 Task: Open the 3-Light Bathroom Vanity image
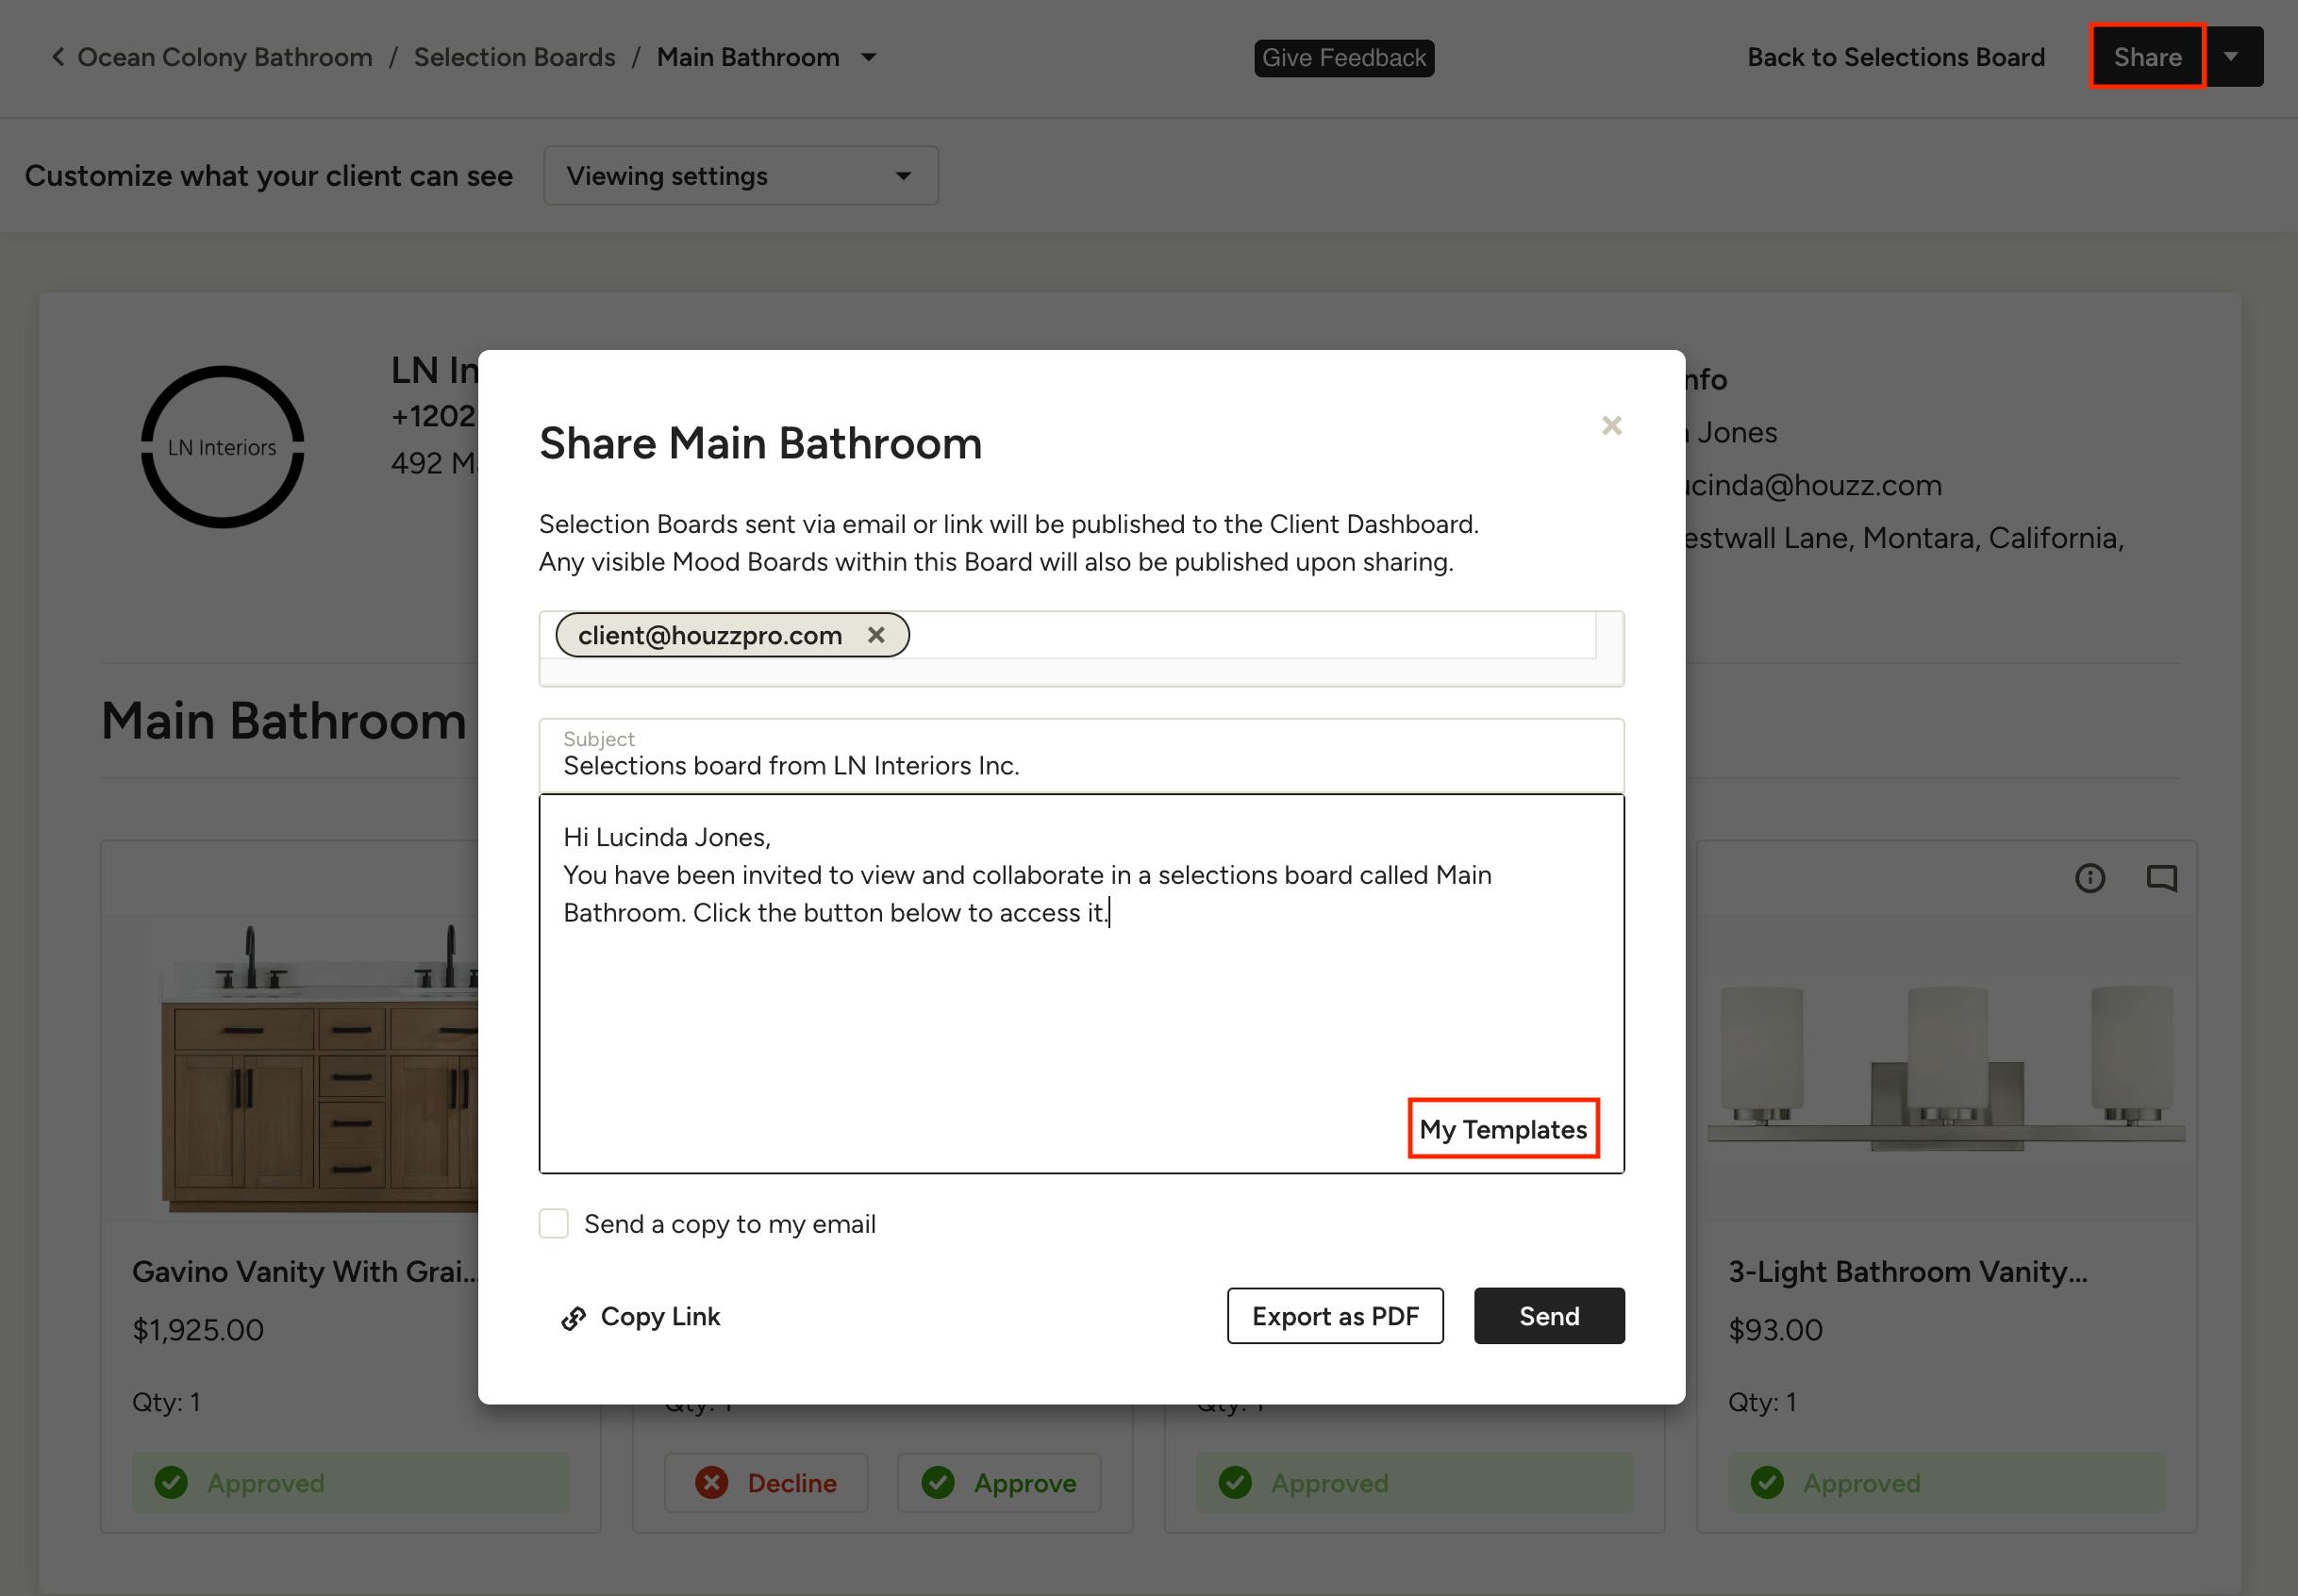click(1946, 1067)
